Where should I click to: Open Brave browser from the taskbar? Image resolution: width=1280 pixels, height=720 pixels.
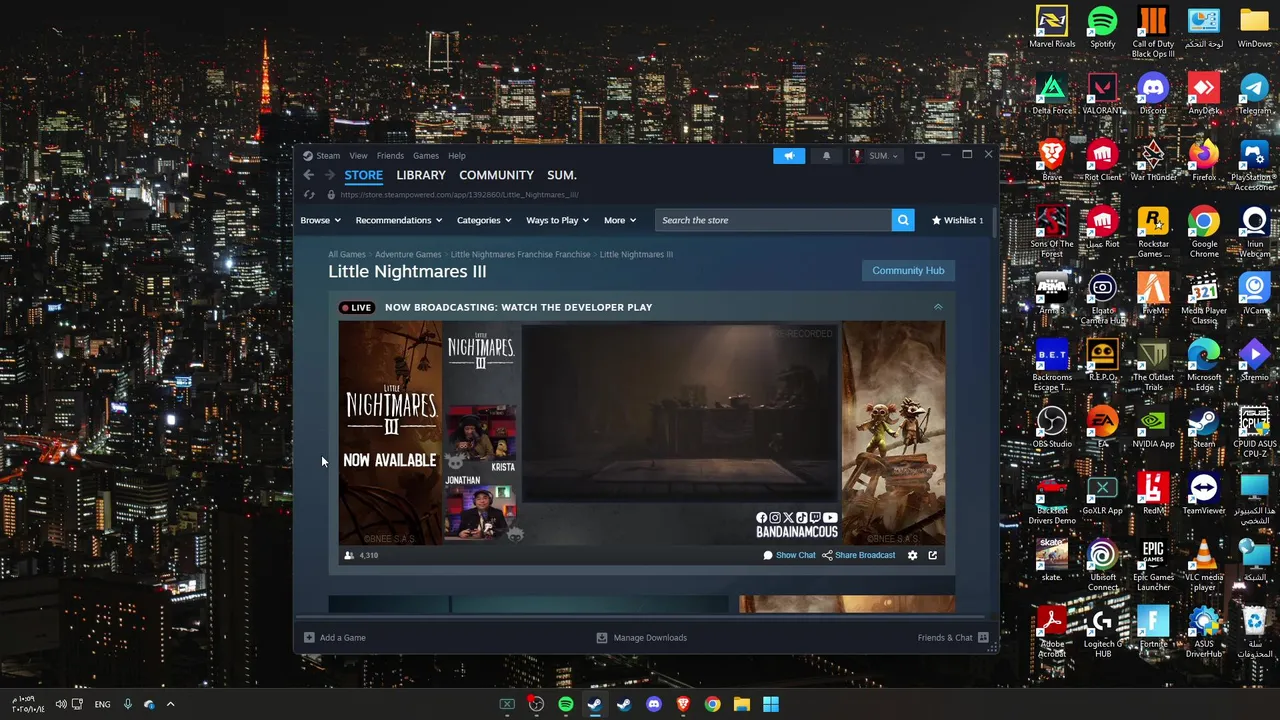pos(683,704)
